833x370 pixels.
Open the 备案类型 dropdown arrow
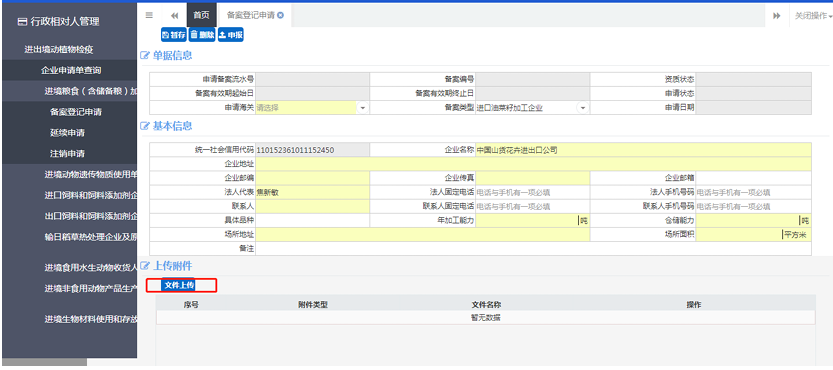[x=583, y=108]
